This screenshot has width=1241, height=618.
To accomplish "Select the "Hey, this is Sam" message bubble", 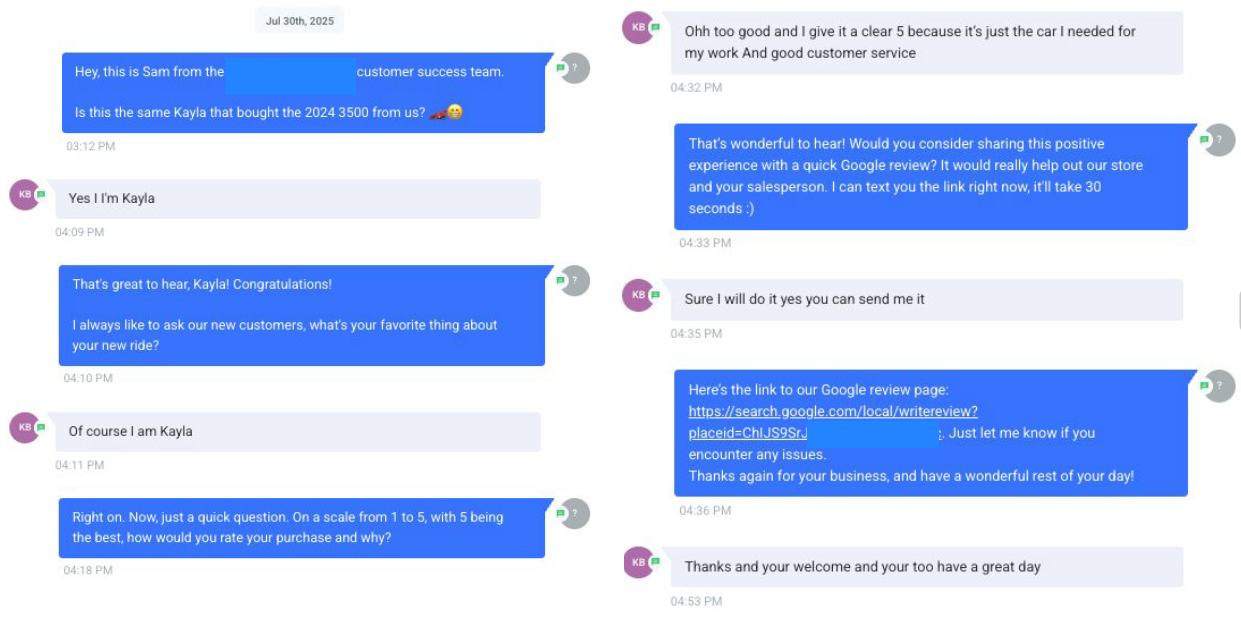I will point(303,92).
